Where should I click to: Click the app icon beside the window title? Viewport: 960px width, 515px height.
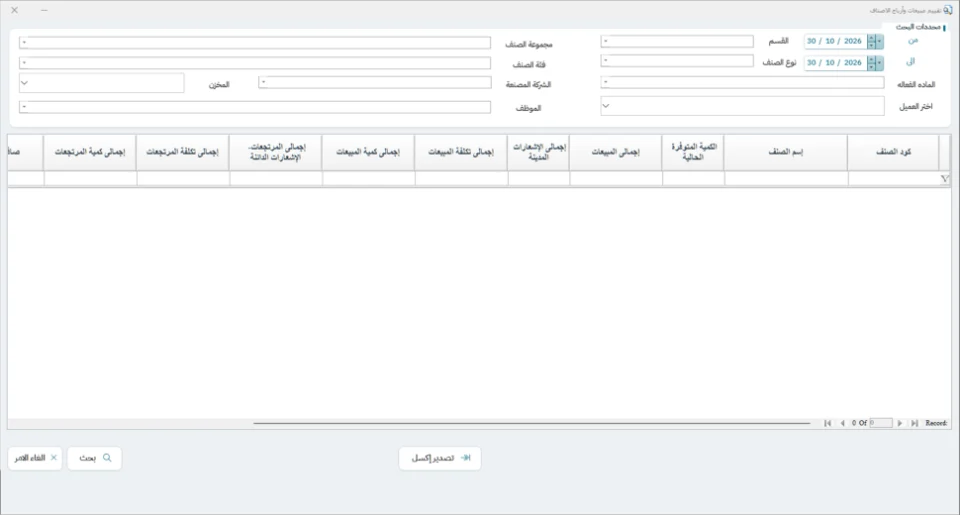948,10
